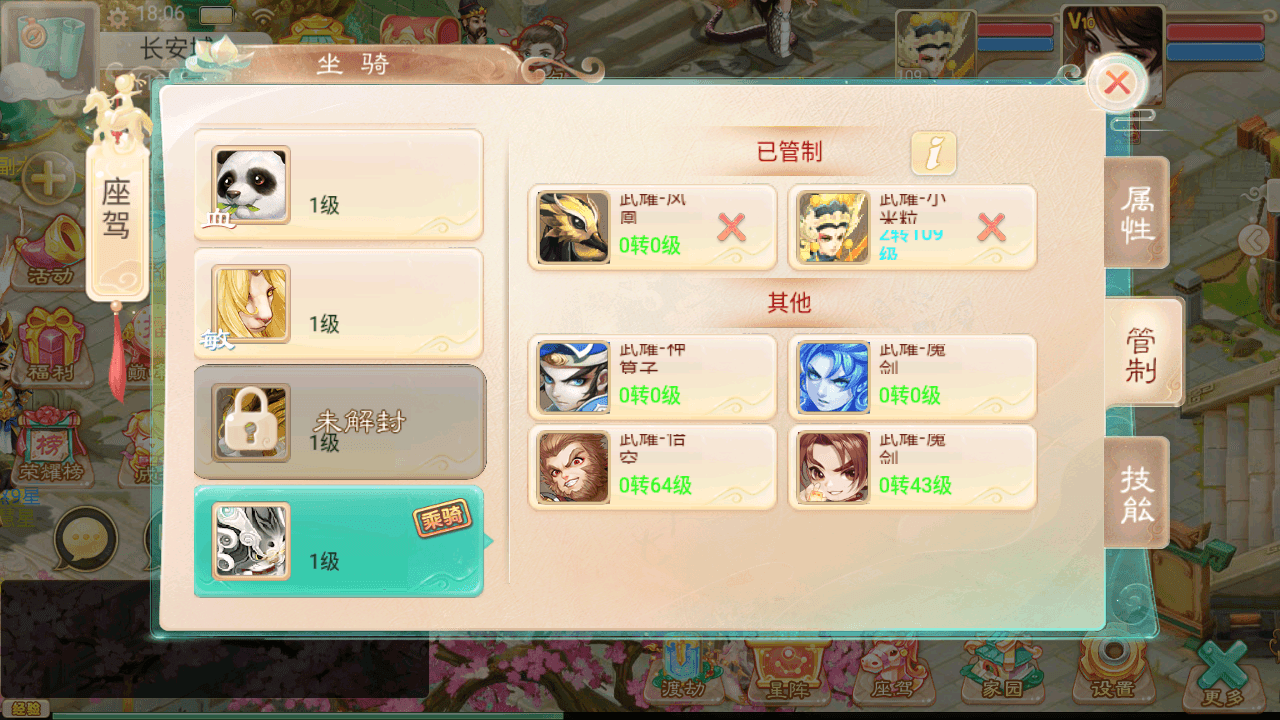Tap the locked 未解封 mount slot
Image resolution: width=1280 pixels, height=720 pixels.
339,422
